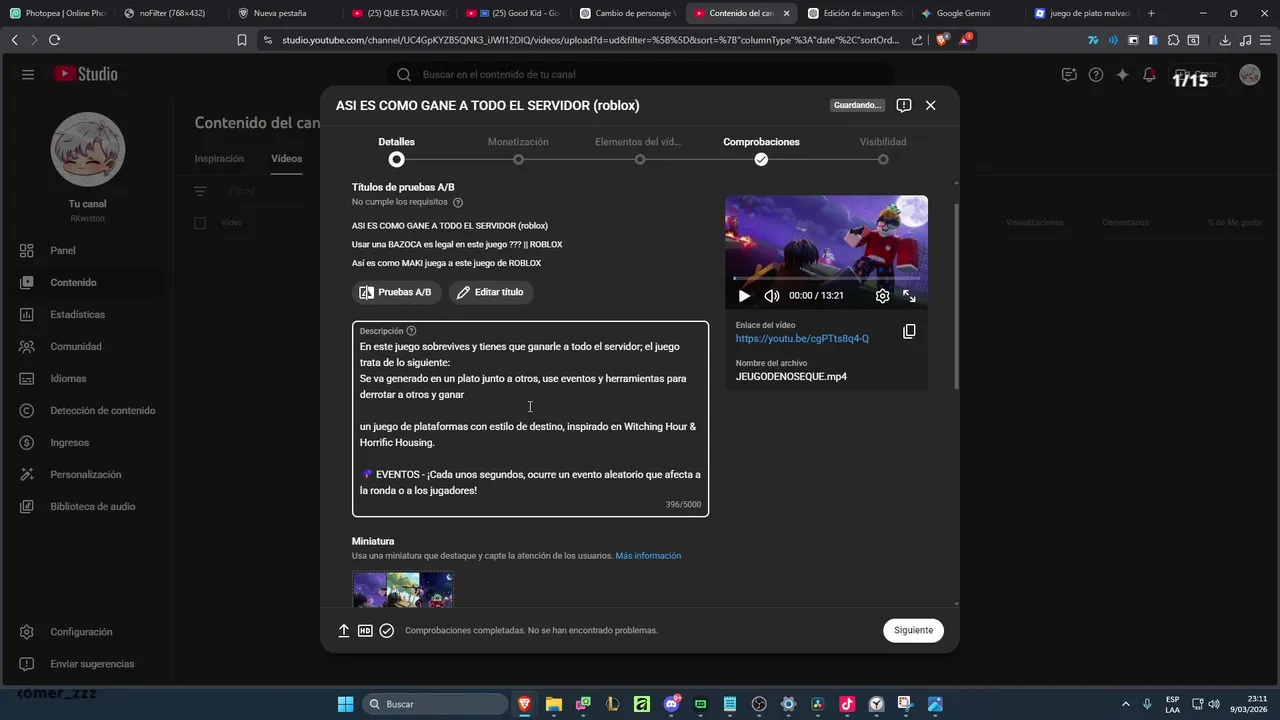Screen dimensions: 1280x720
Task: Switch to the Inspiración tab
Action: (x=219, y=158)
